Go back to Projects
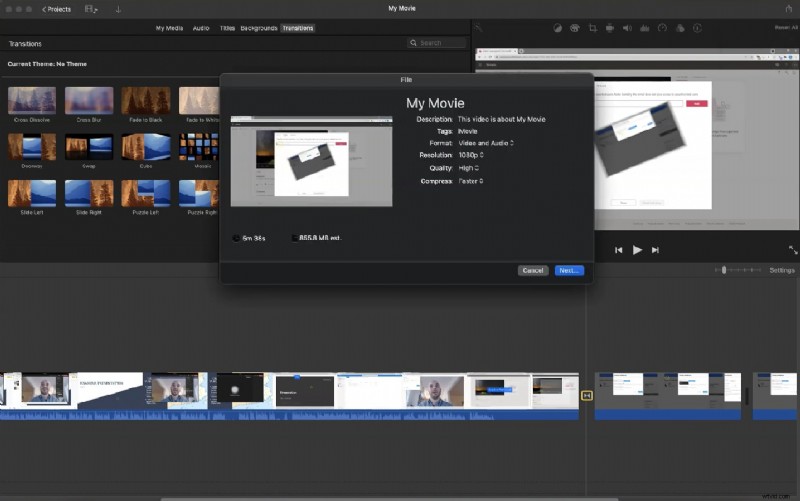 pyautogui.click(x=57, y=9)
